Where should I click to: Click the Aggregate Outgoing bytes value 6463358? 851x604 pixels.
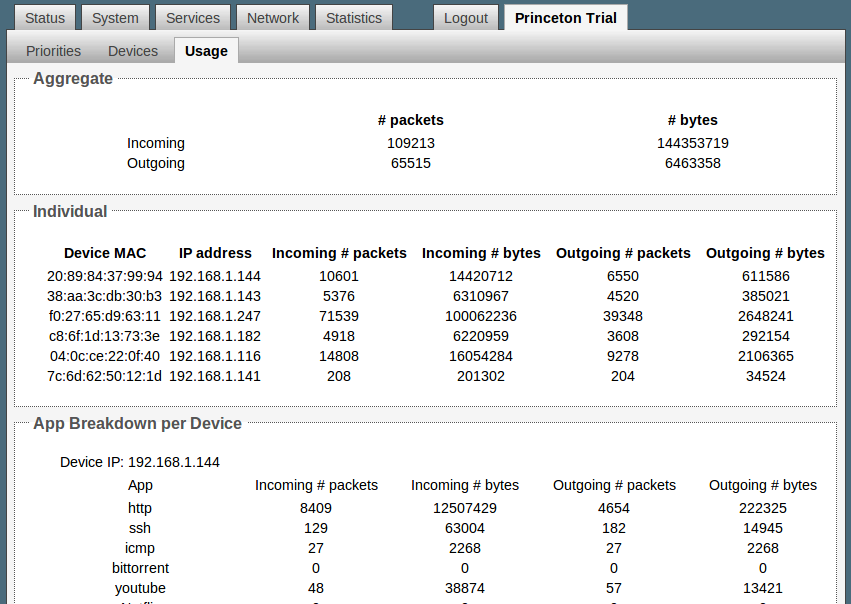coord(692,163)
